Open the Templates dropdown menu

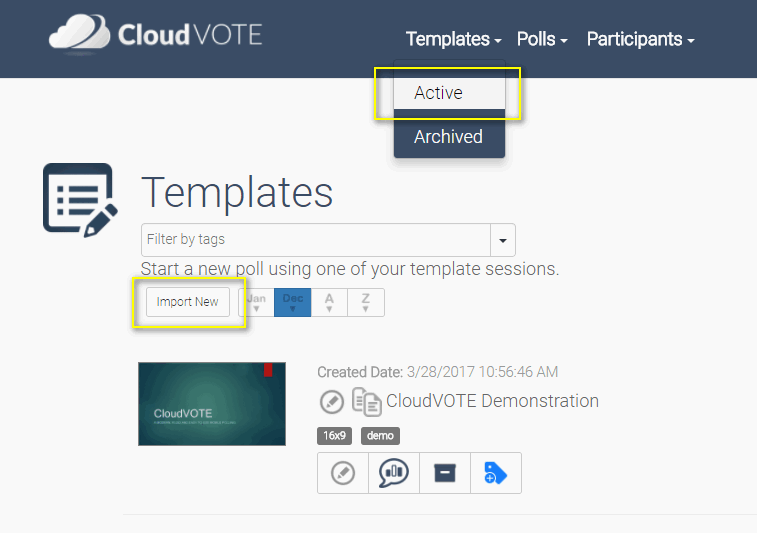point(453,39)
